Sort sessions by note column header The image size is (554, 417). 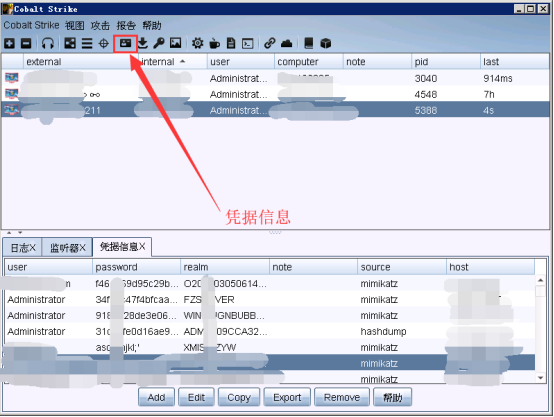click(x=377, y=61)
